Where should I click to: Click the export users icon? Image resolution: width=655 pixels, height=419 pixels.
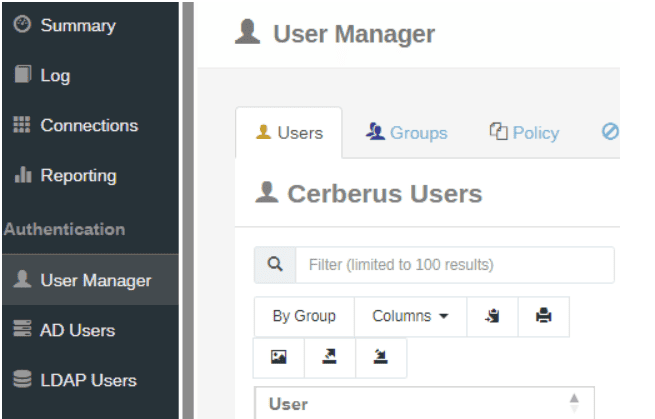(x=329, y=357)
